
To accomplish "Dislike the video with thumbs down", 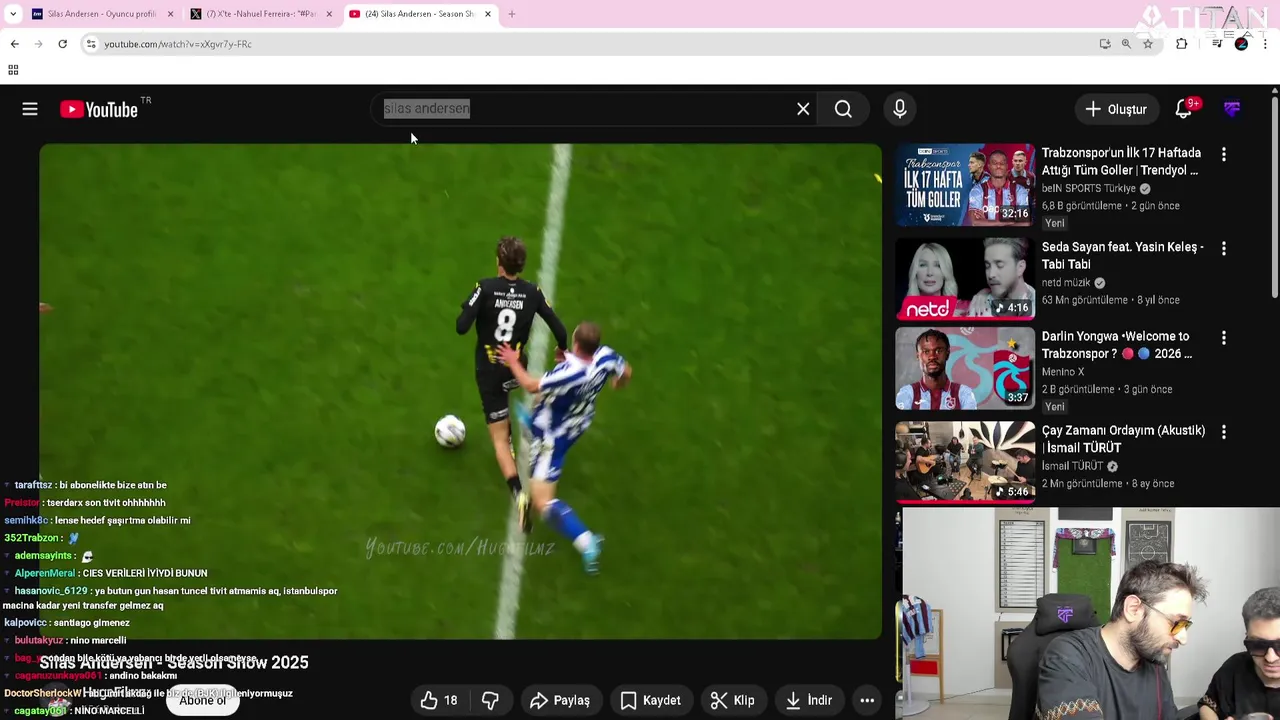I will (x=490, y=701).
